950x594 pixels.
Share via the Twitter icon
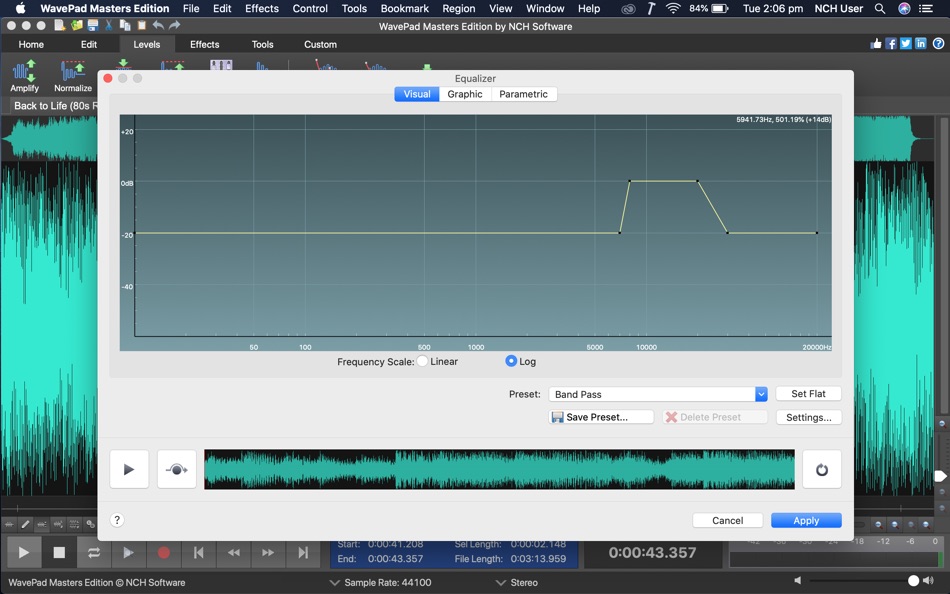click(906, 44)
